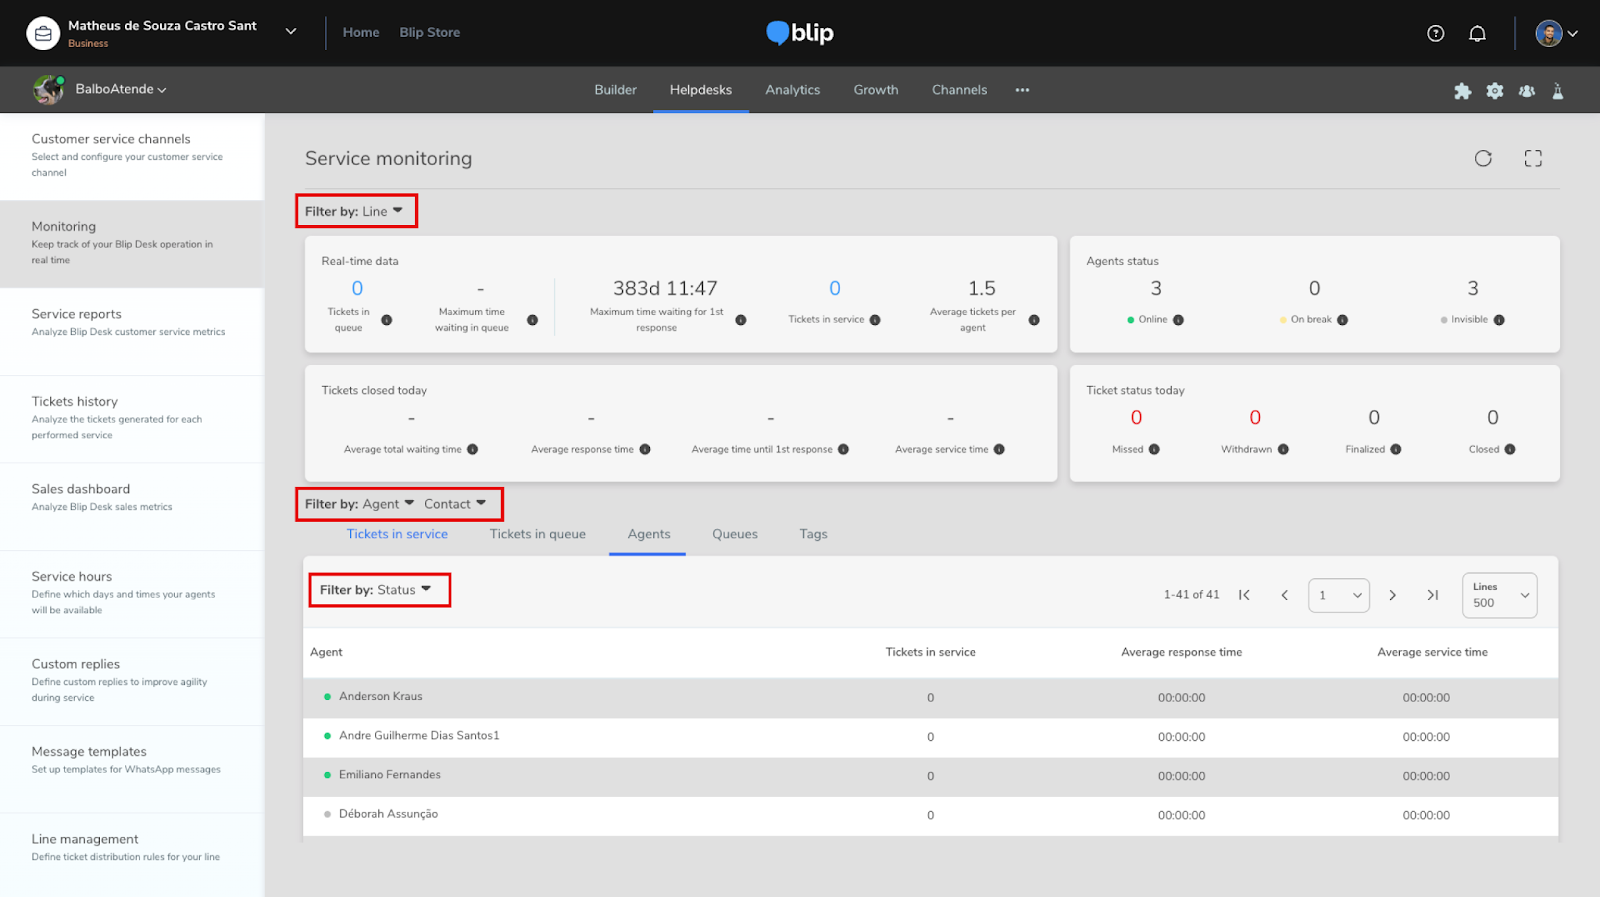The width and height of the screenshot is (1600, 897).
Task: Go to the last page of agents
Action: [1432, 595]
